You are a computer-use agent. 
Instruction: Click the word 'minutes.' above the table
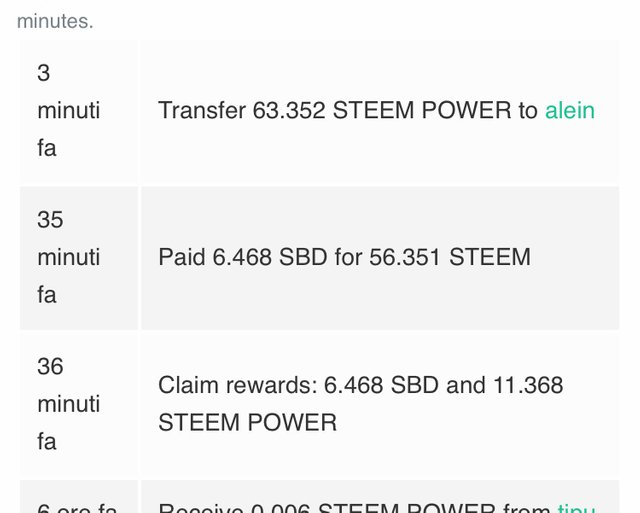pos(55,21)
